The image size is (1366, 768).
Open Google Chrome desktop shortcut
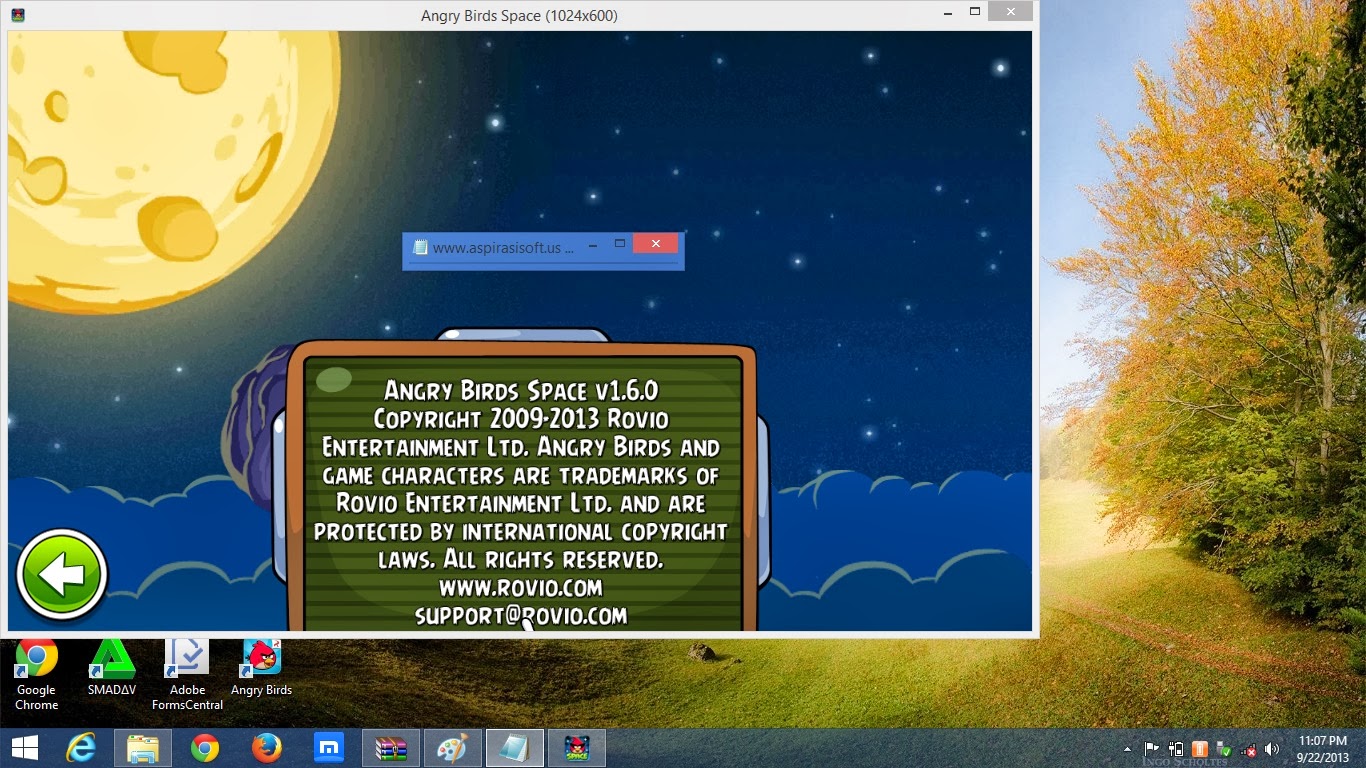36,675
